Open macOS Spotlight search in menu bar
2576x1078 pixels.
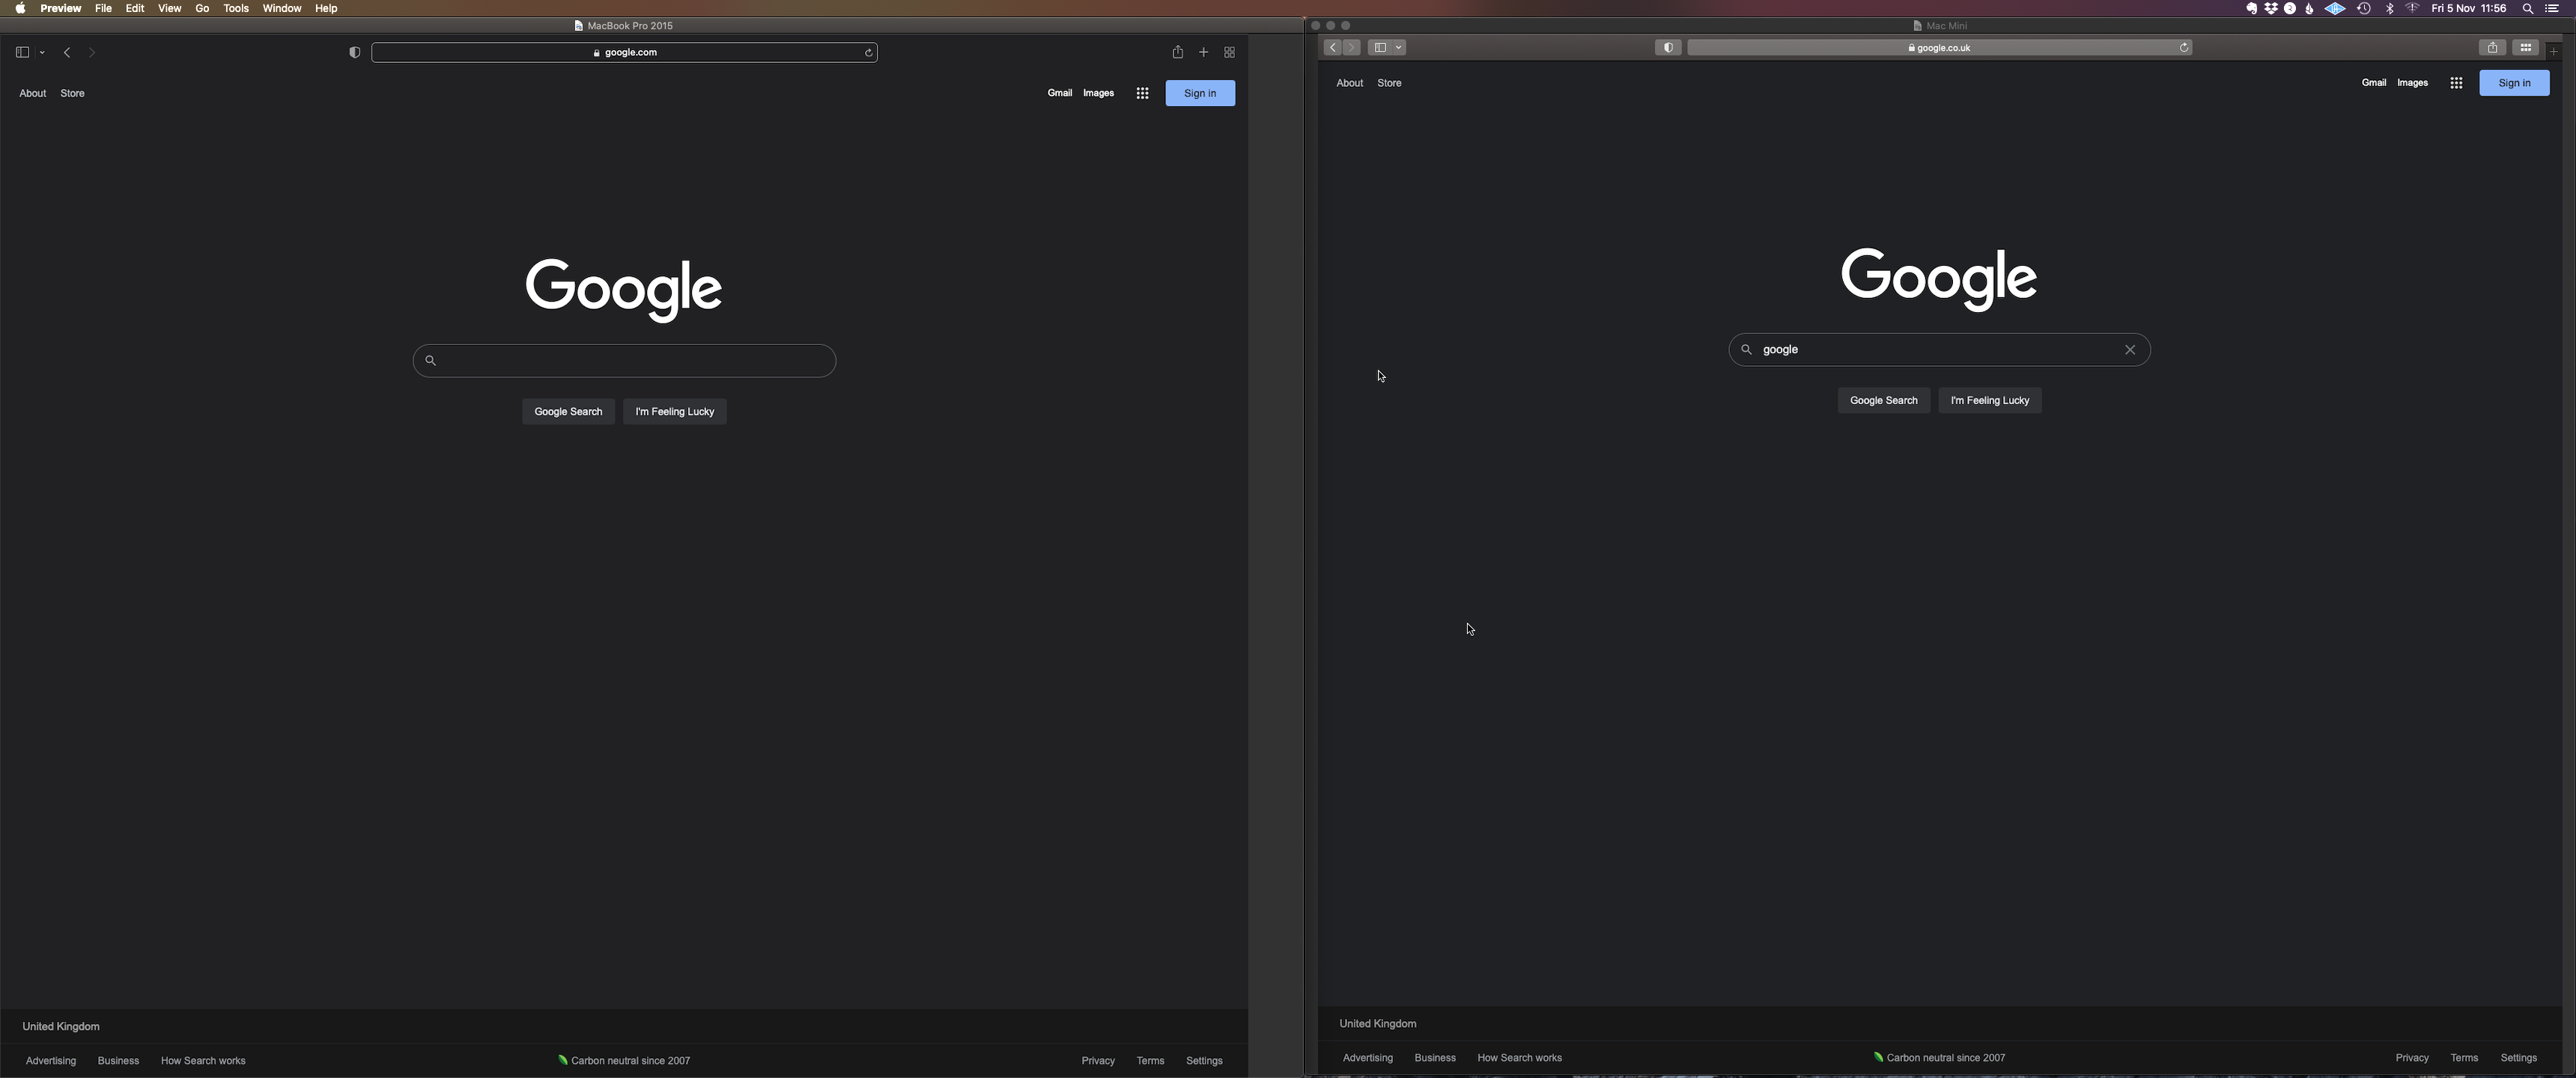pyautogui.click(x=2527, y=8)
